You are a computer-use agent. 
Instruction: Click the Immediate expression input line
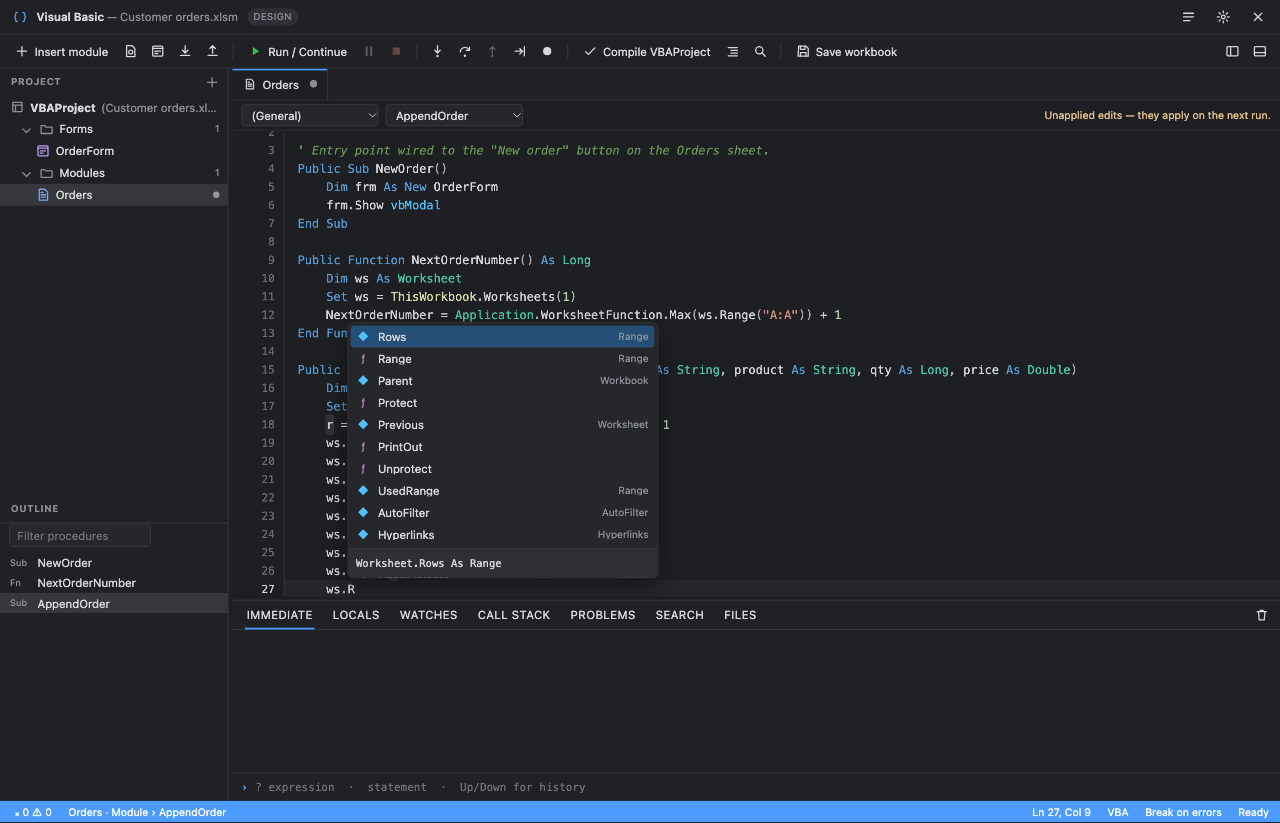(x=755, y=787)
